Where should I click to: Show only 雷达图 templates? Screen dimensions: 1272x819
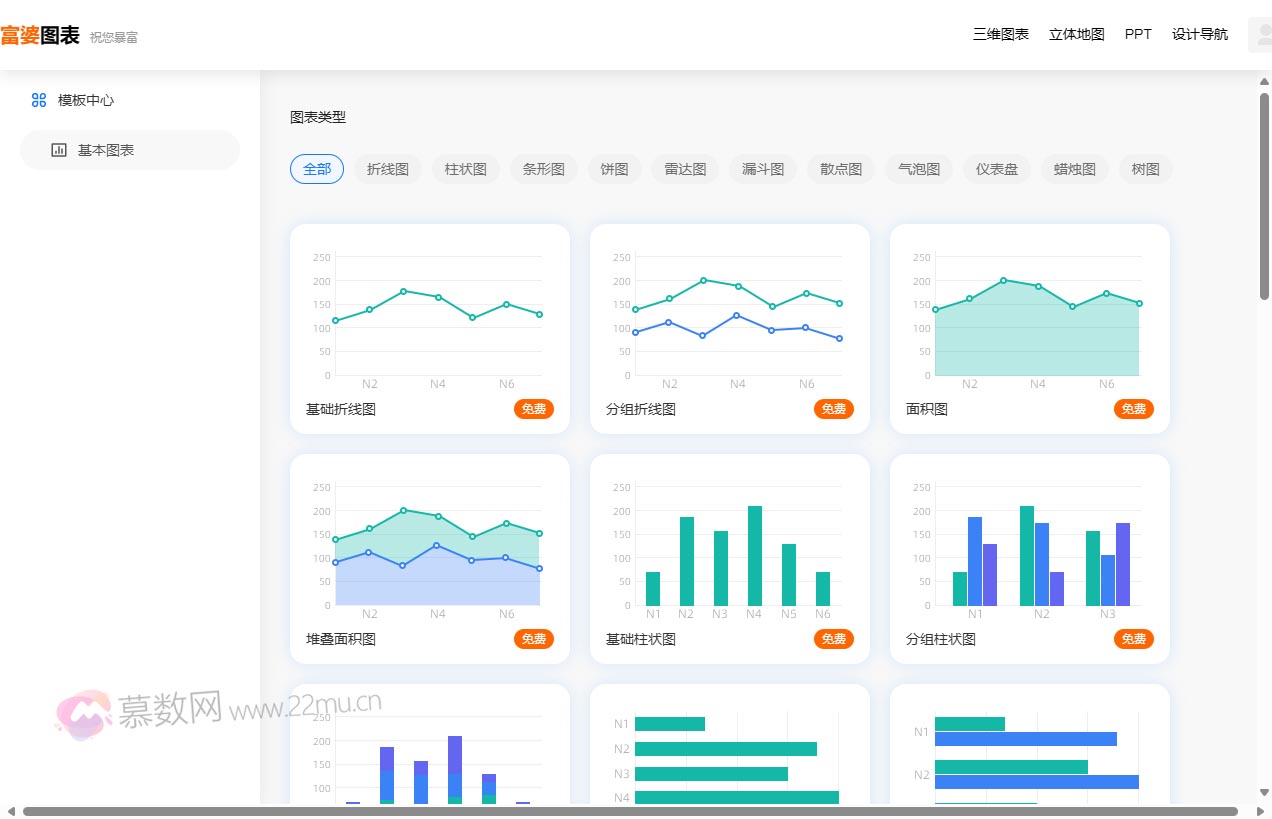(685, 169)
